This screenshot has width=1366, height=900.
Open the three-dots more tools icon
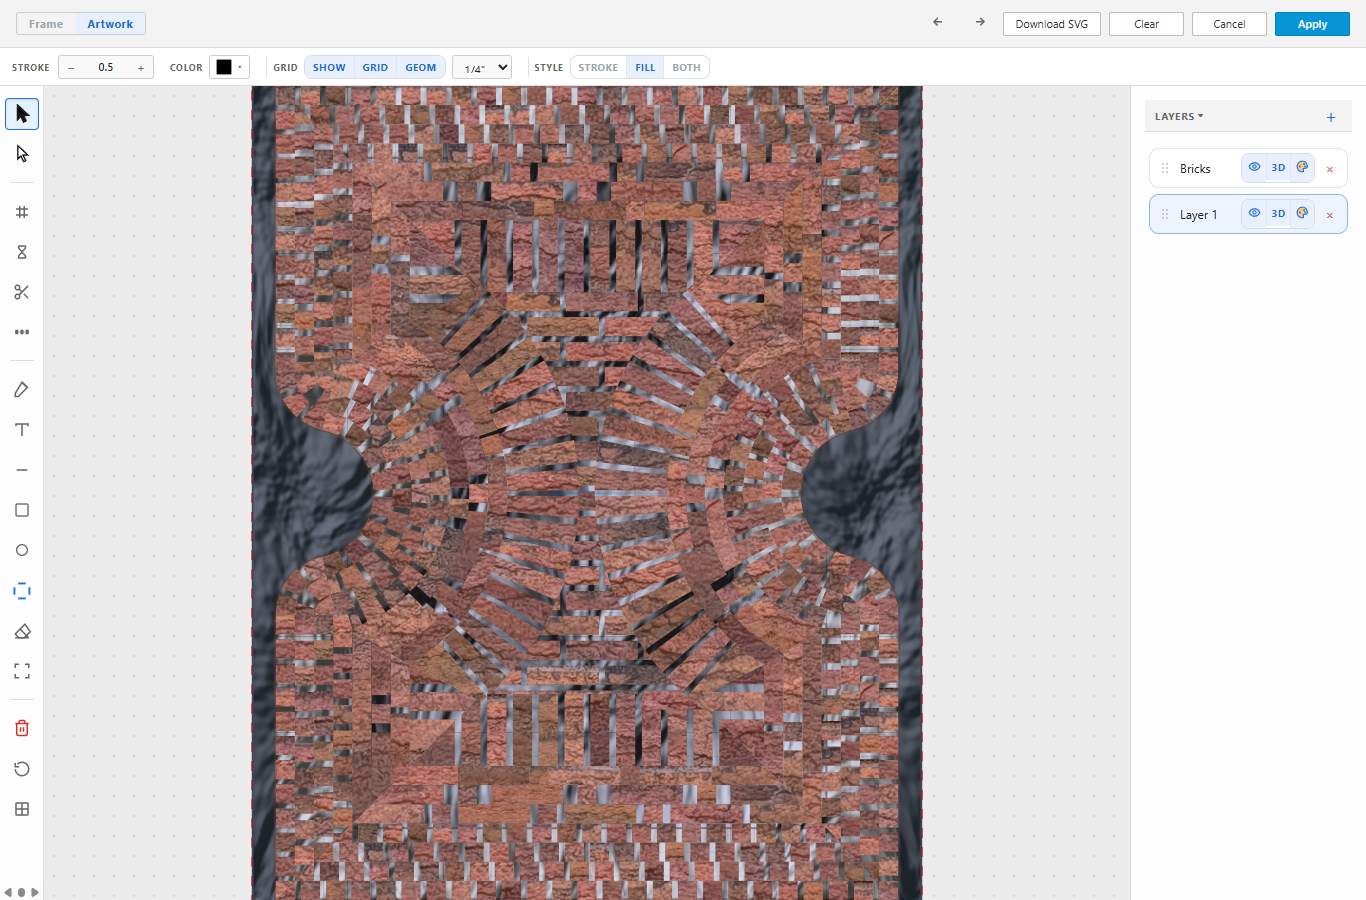[22, 332]
